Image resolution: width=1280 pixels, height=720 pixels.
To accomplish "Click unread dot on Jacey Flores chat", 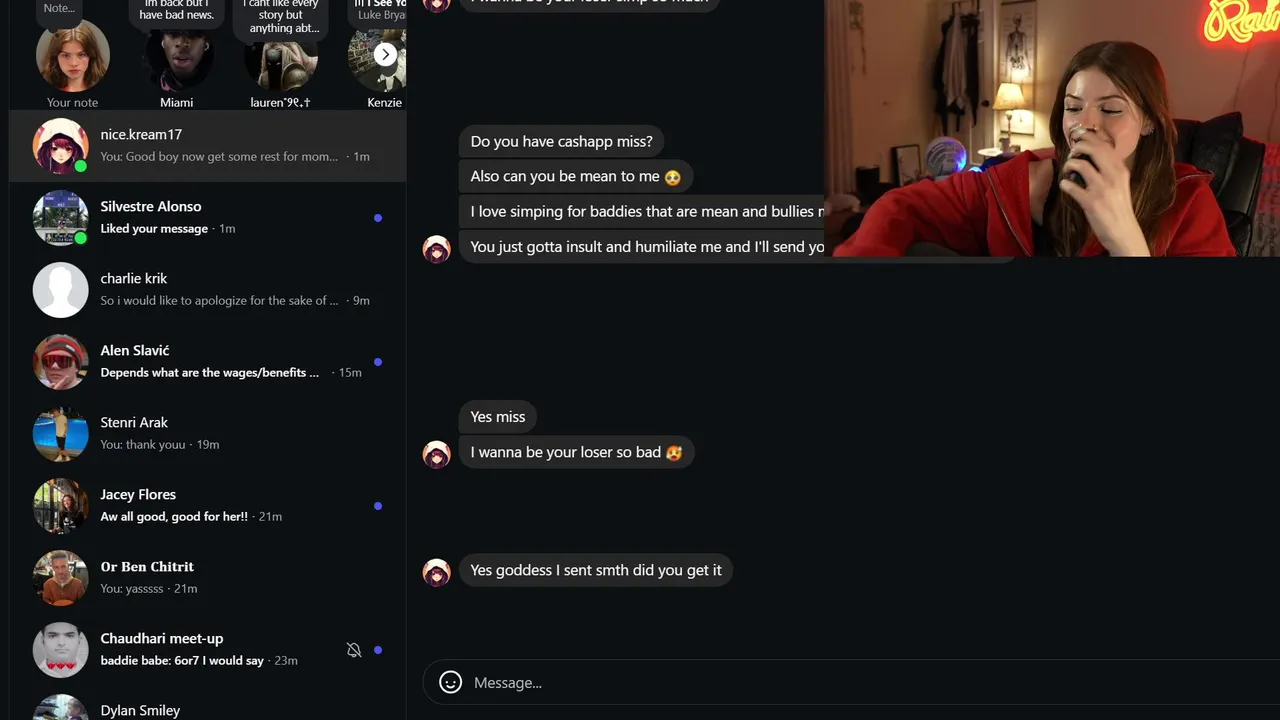I will (378, 506).
